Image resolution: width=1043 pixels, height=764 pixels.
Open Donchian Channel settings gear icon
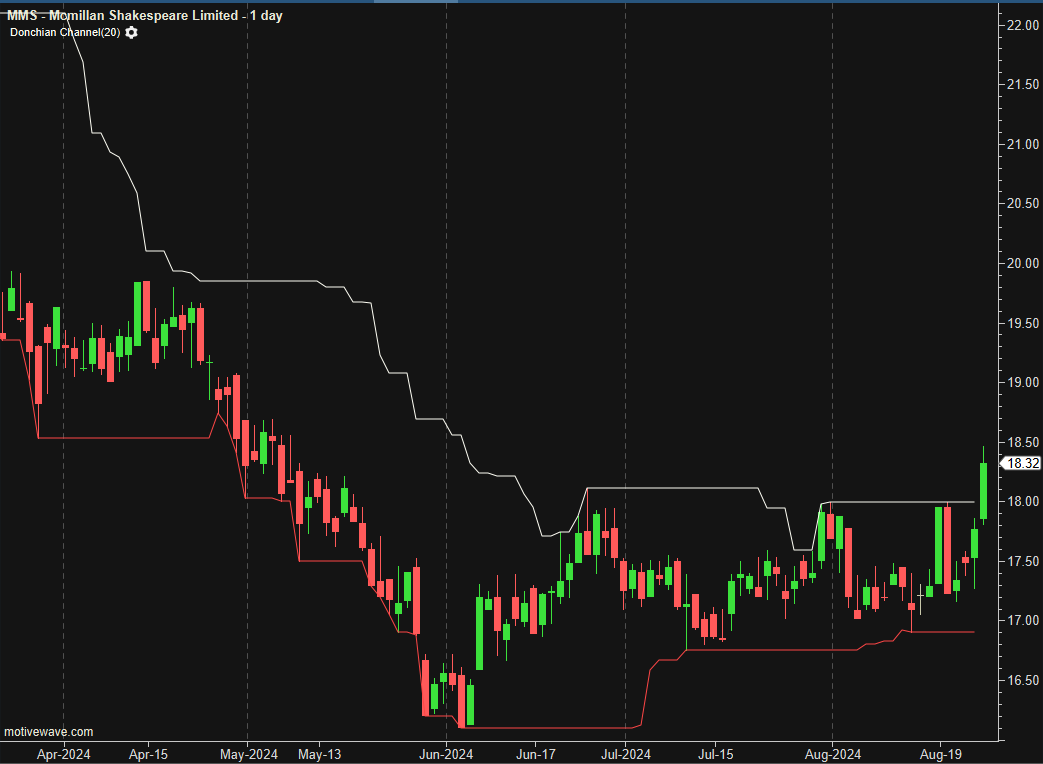point(132,33)
